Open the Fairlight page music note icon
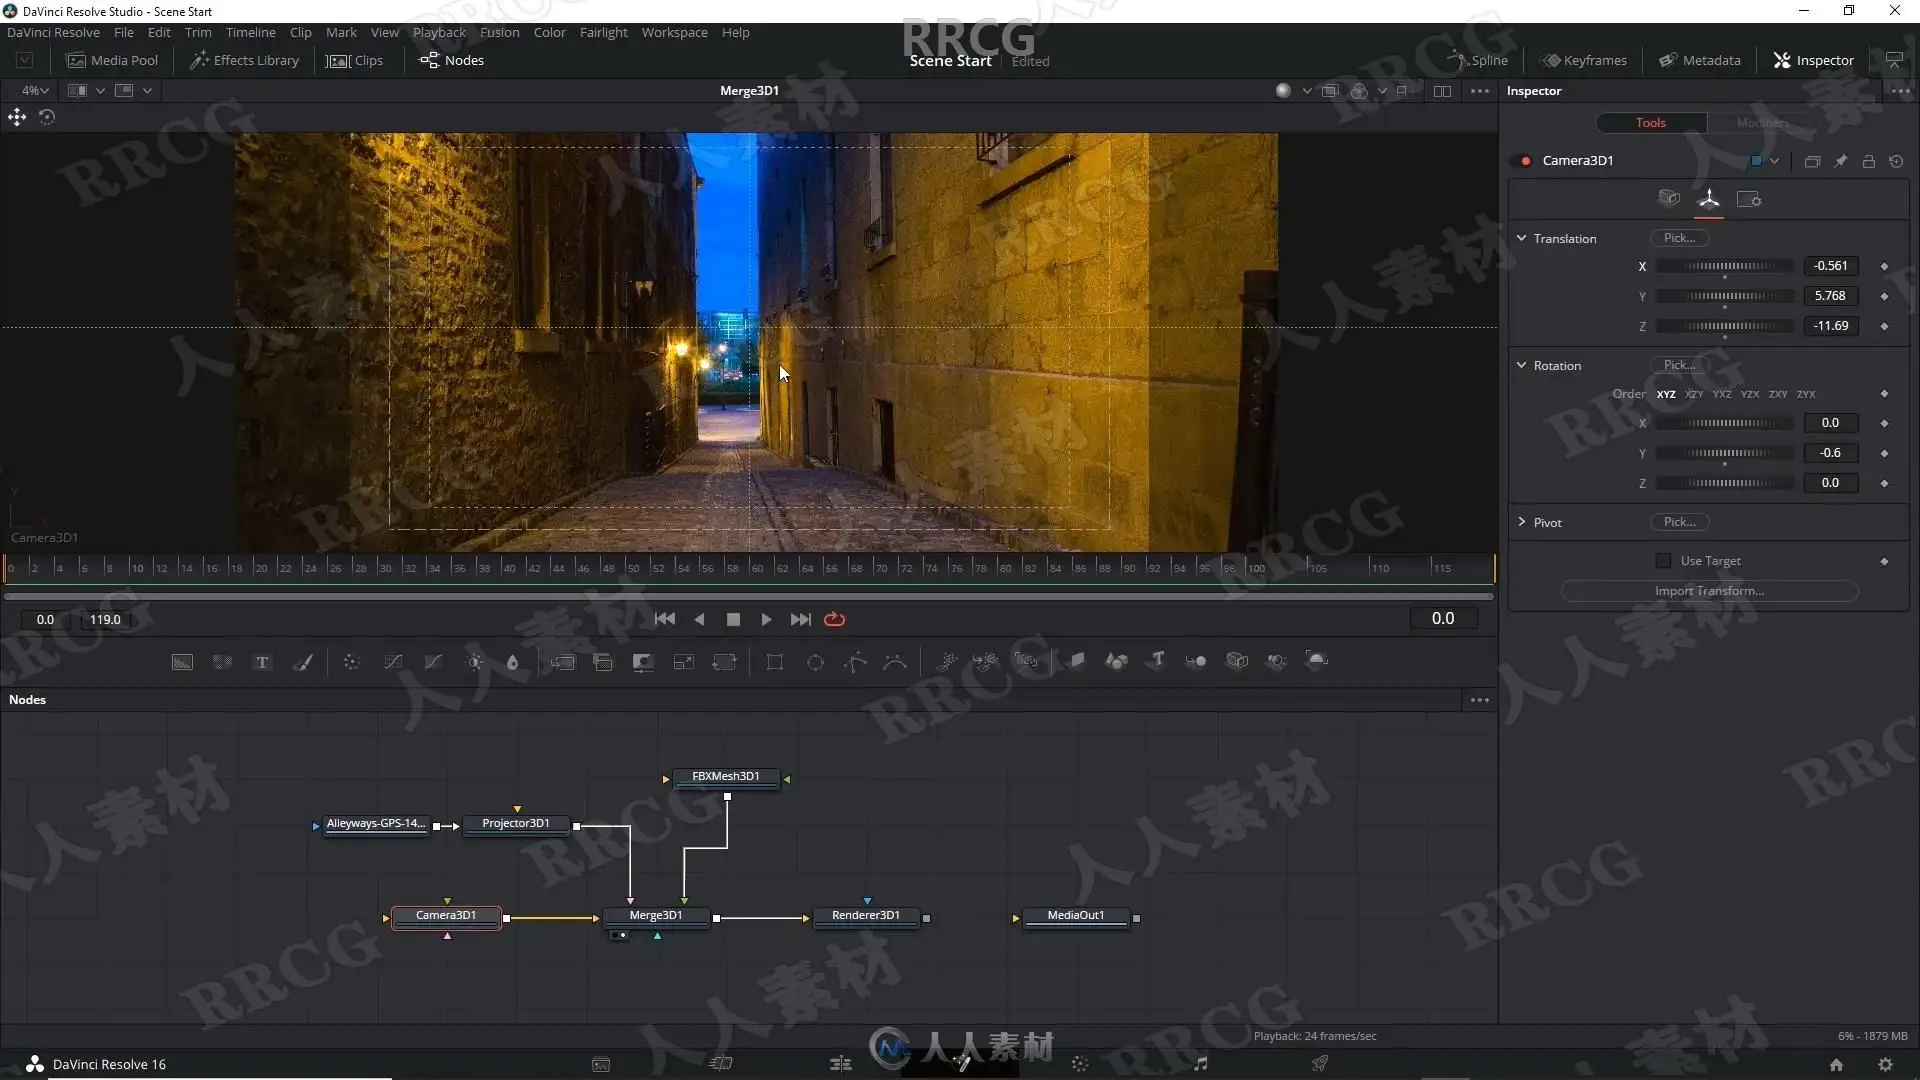 click(1200, 1064)
